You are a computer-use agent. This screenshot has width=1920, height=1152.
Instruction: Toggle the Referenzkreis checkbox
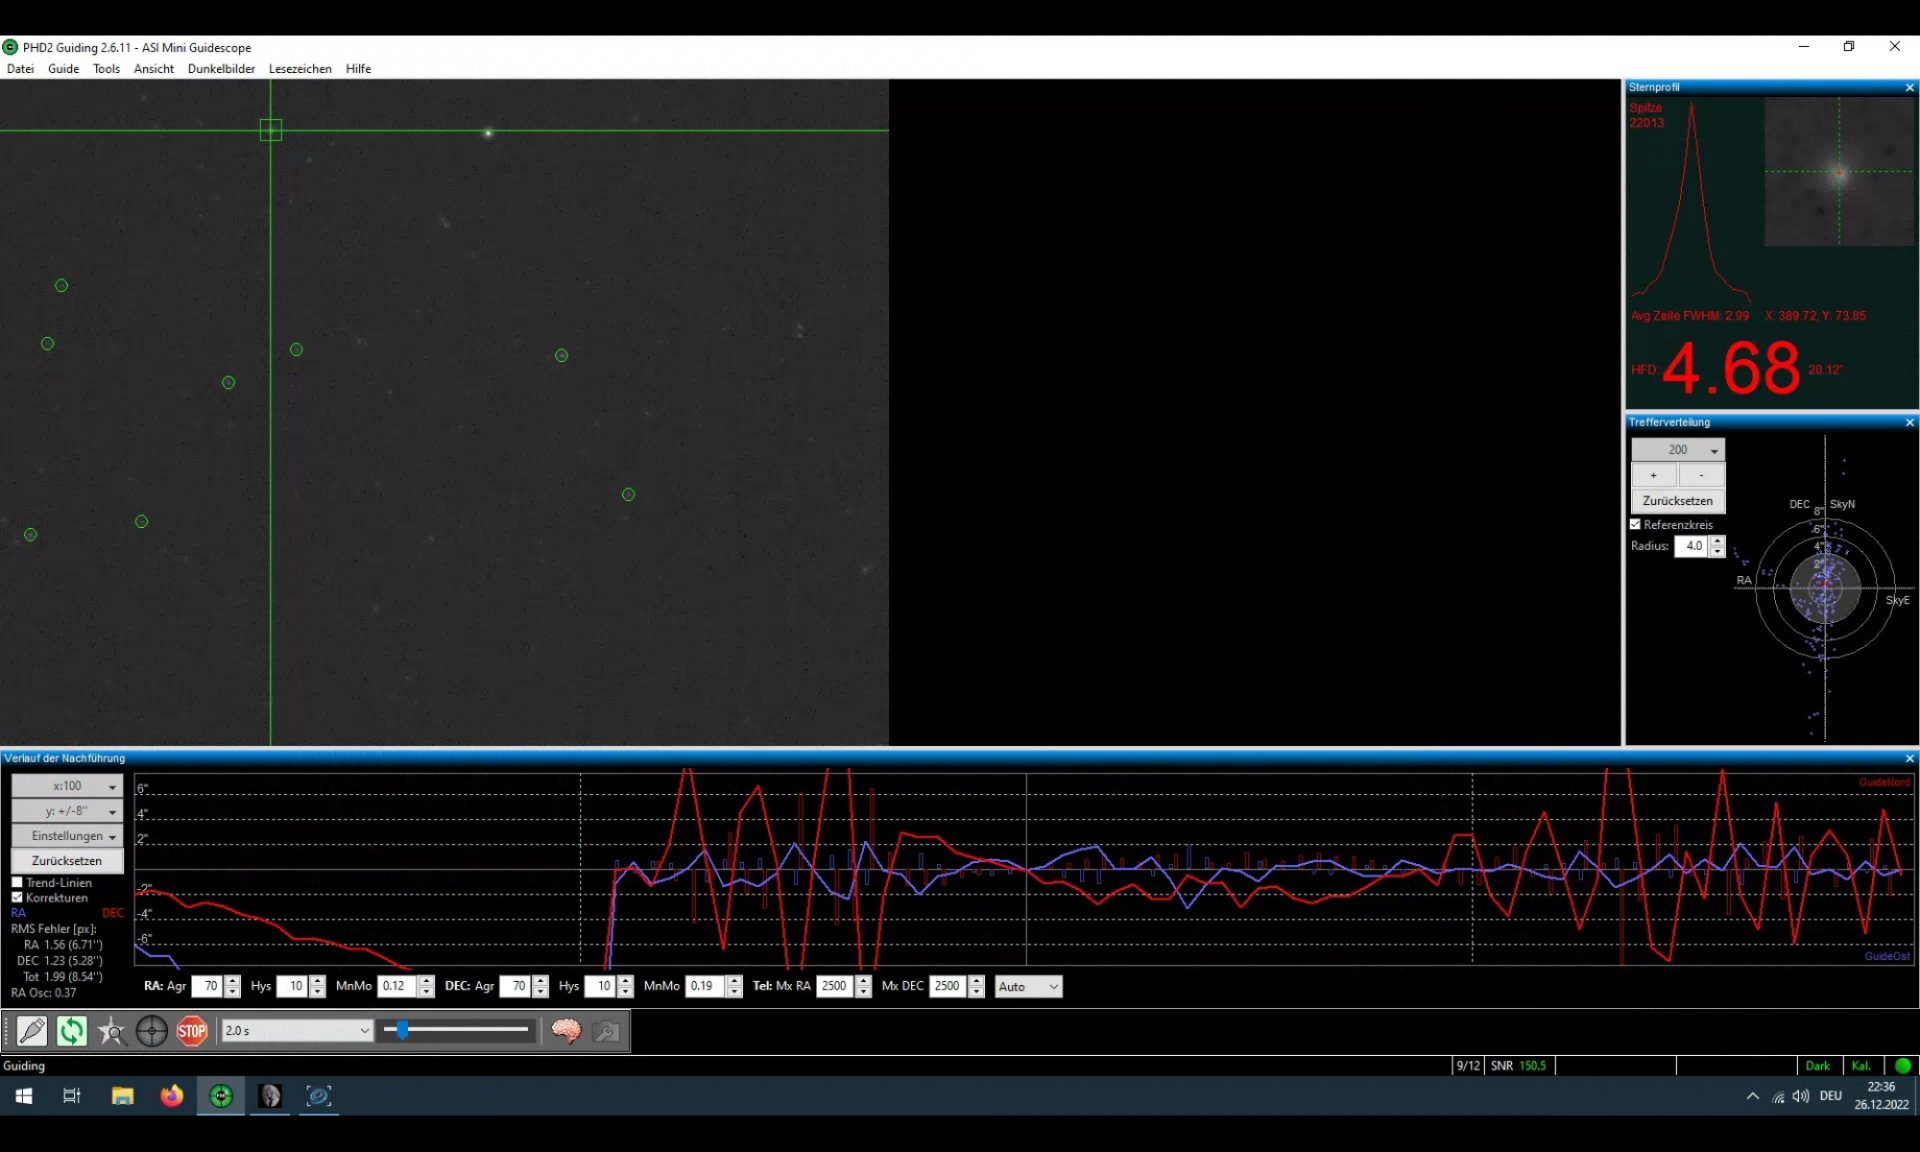[x=1636, y=525]
